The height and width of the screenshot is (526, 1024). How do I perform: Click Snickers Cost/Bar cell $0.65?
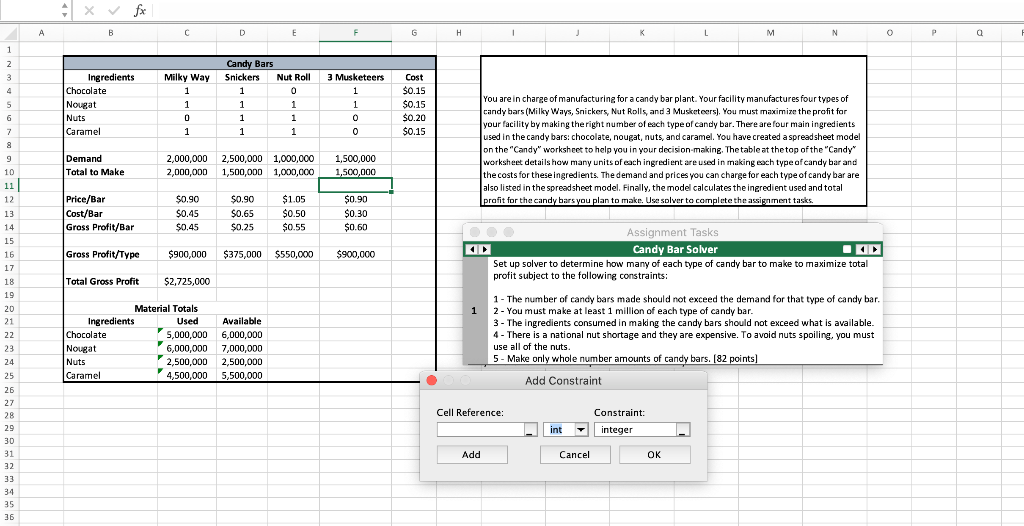pos(242,213)
